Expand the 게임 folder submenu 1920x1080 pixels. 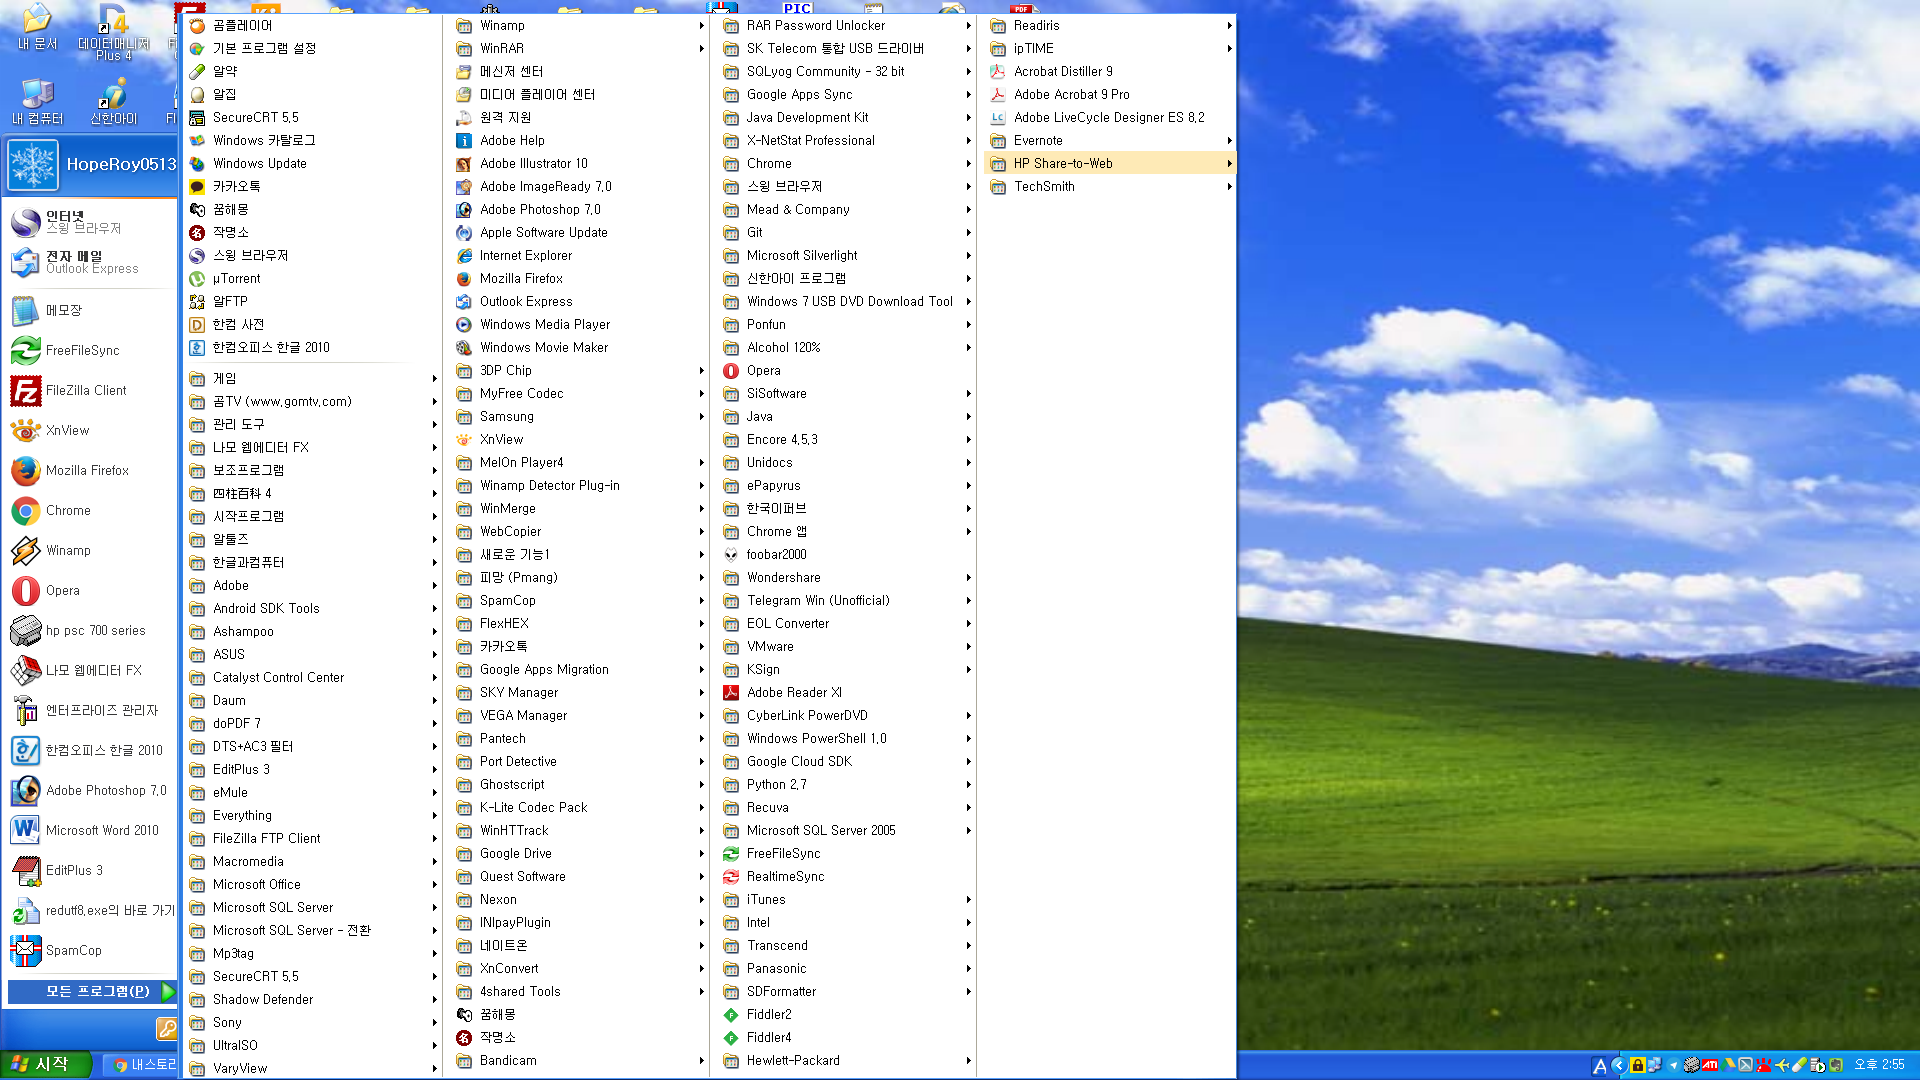(313, 378)
